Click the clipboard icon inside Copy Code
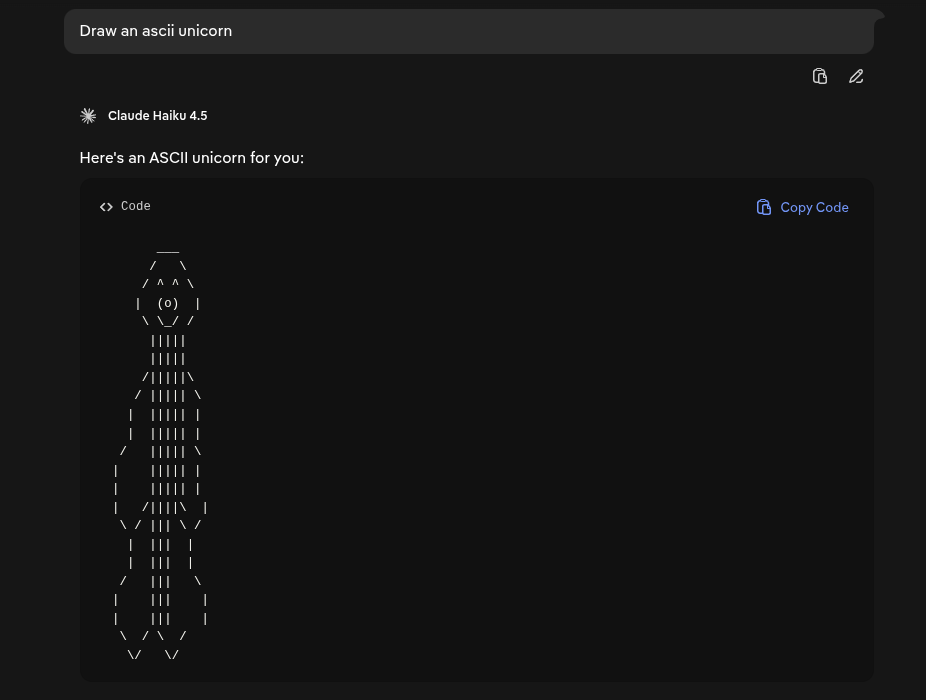Image resolution: width=926 pixels, height=700 pixels. tap(764, 207)
